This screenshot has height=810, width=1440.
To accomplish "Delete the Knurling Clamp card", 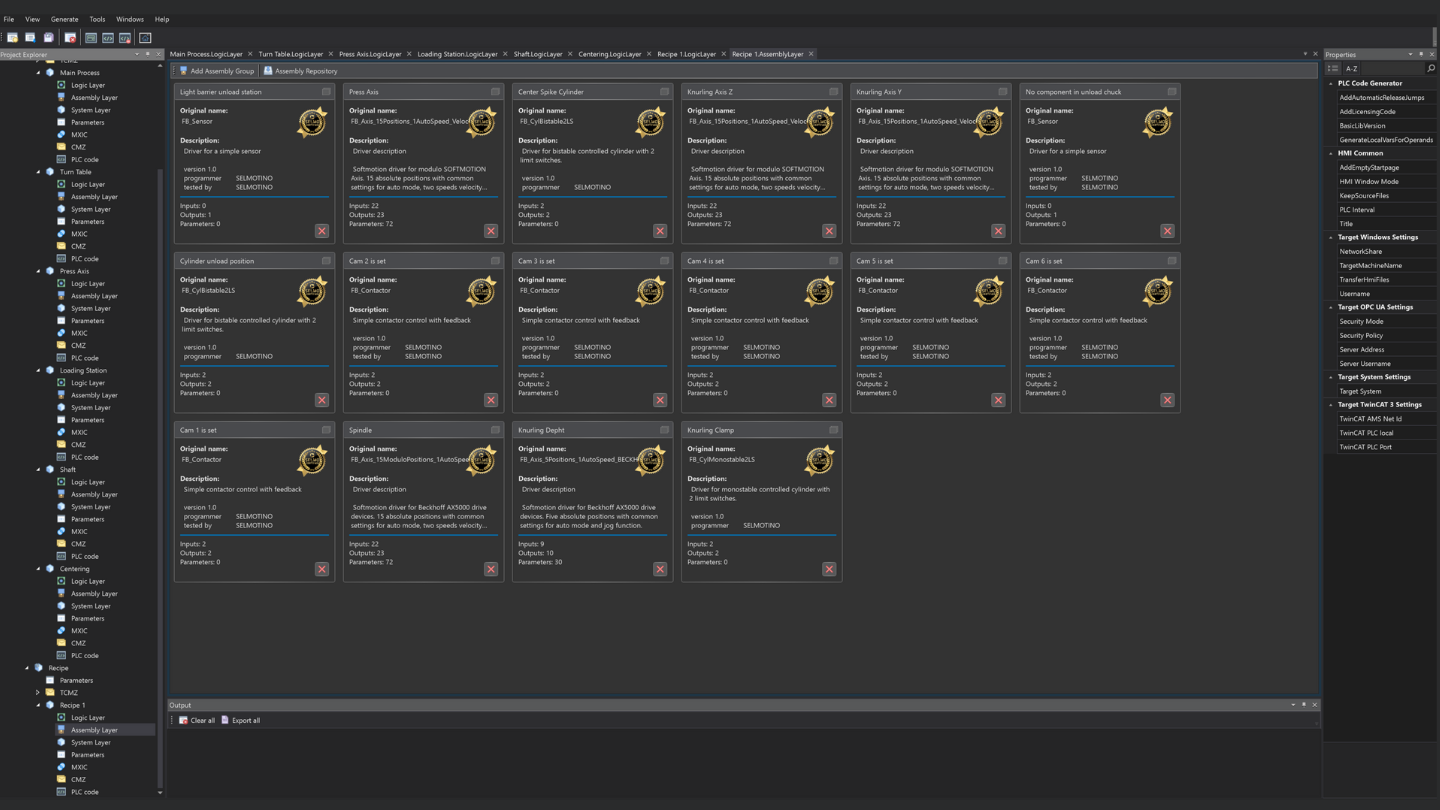I will (829, 569).
